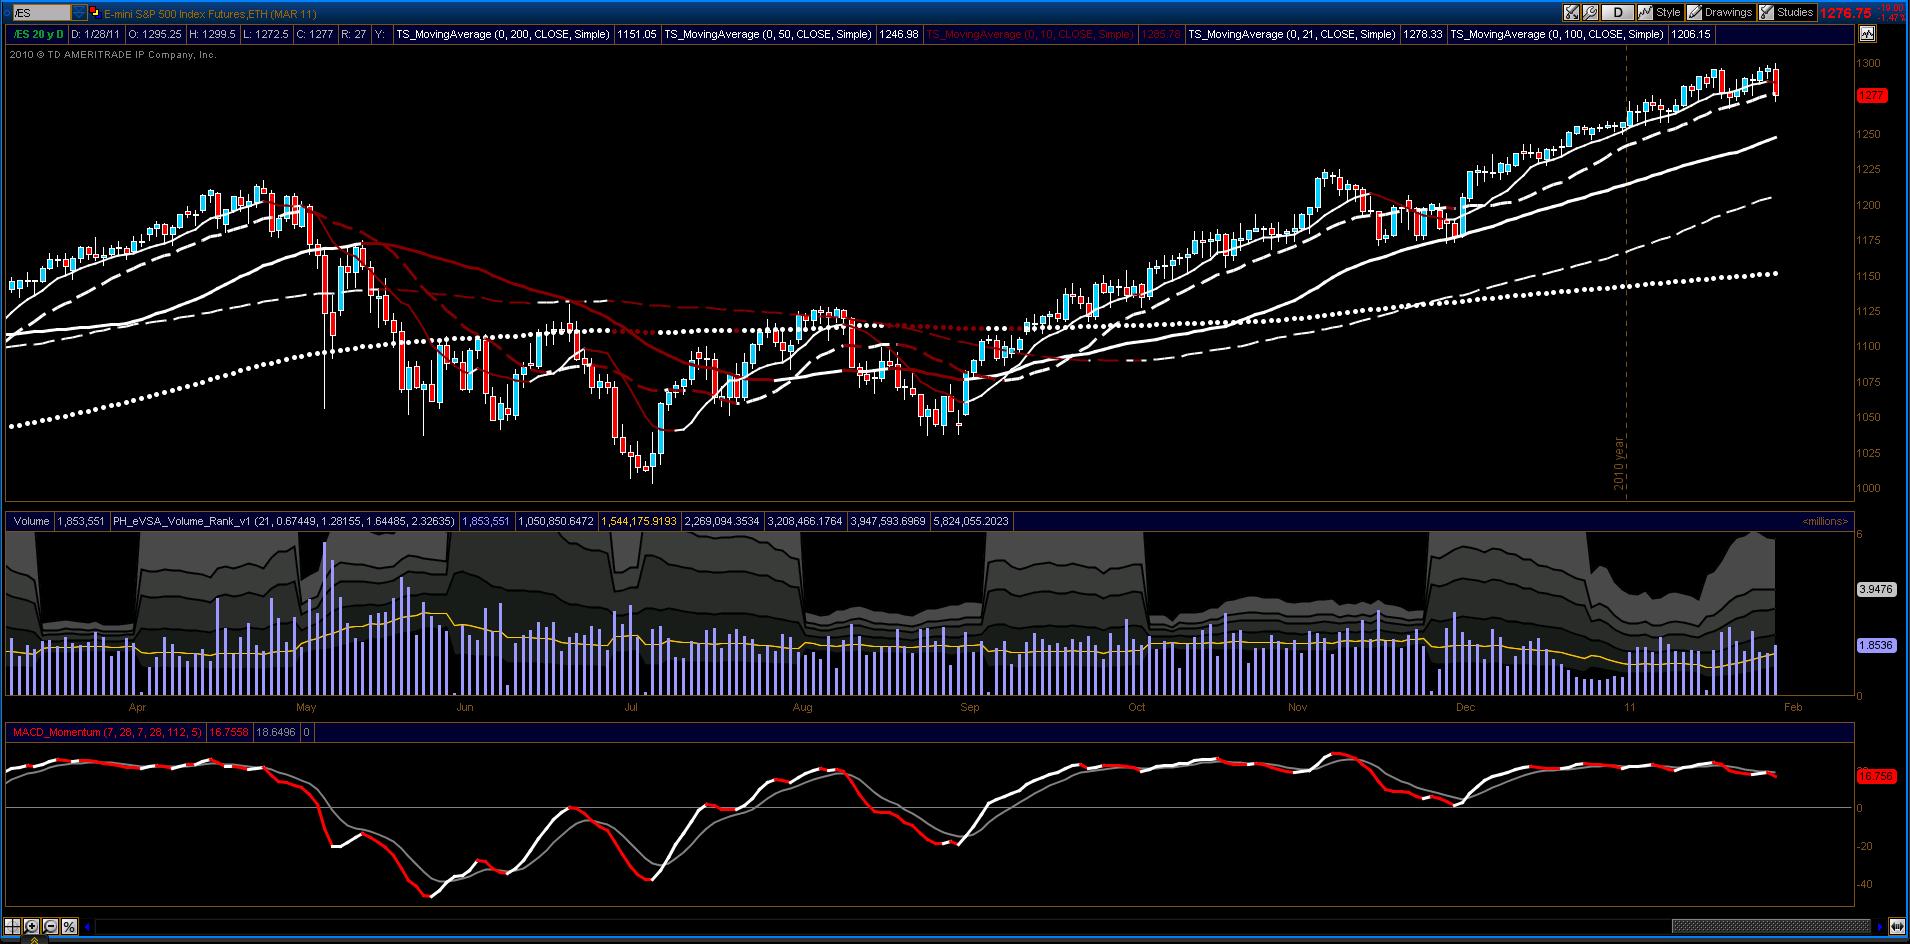
Task: Click the 2010 year vertical marker label
Action: 1619,462
